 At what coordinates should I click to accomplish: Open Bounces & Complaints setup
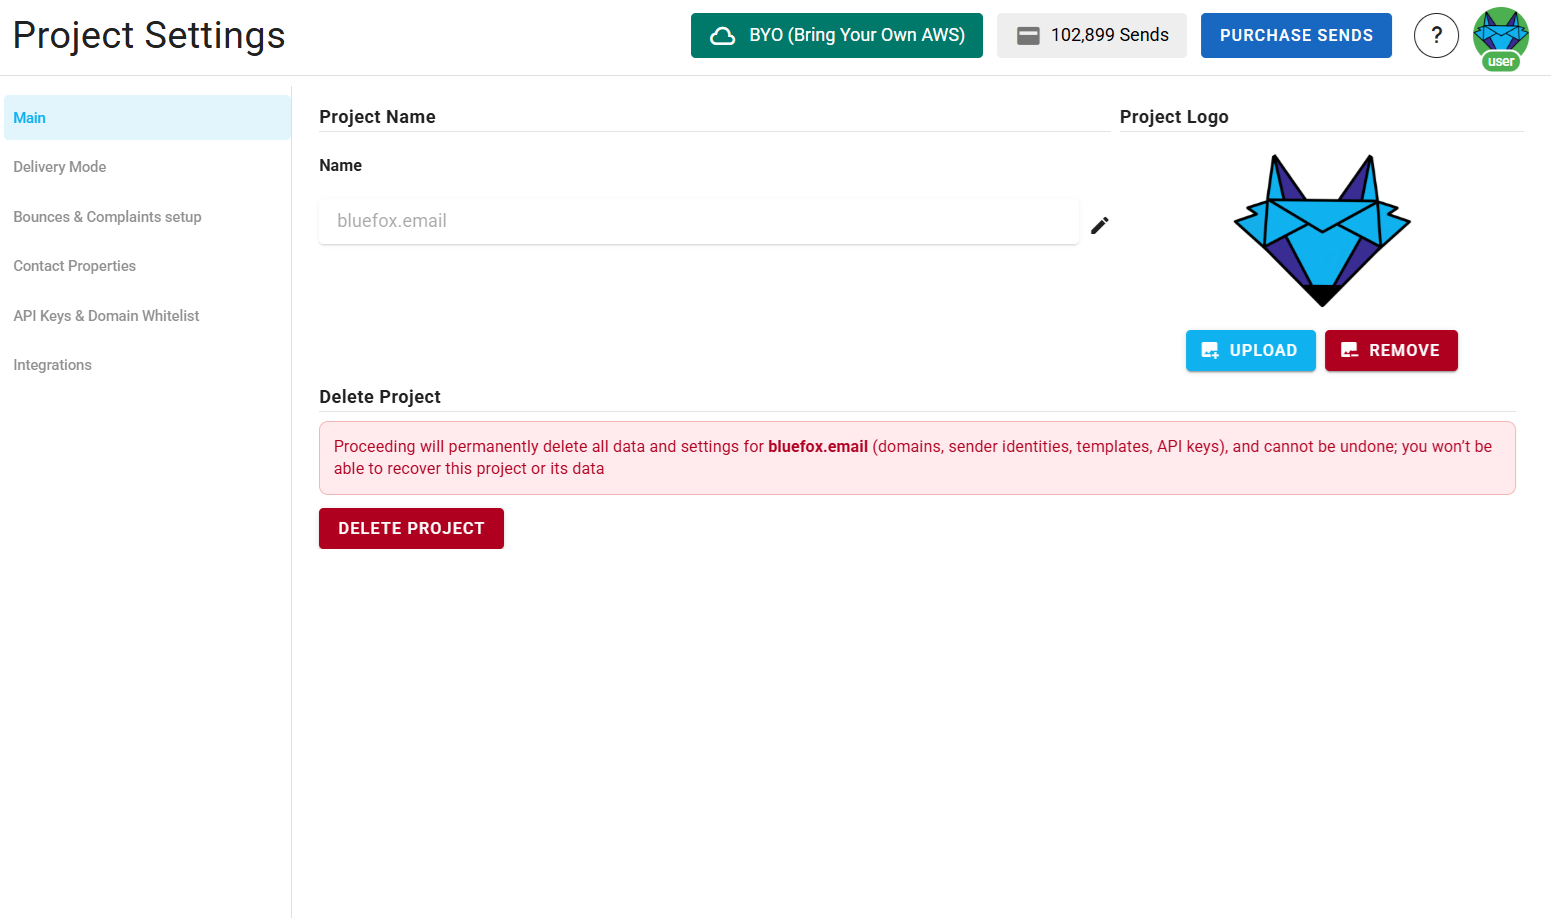point(107,217)
